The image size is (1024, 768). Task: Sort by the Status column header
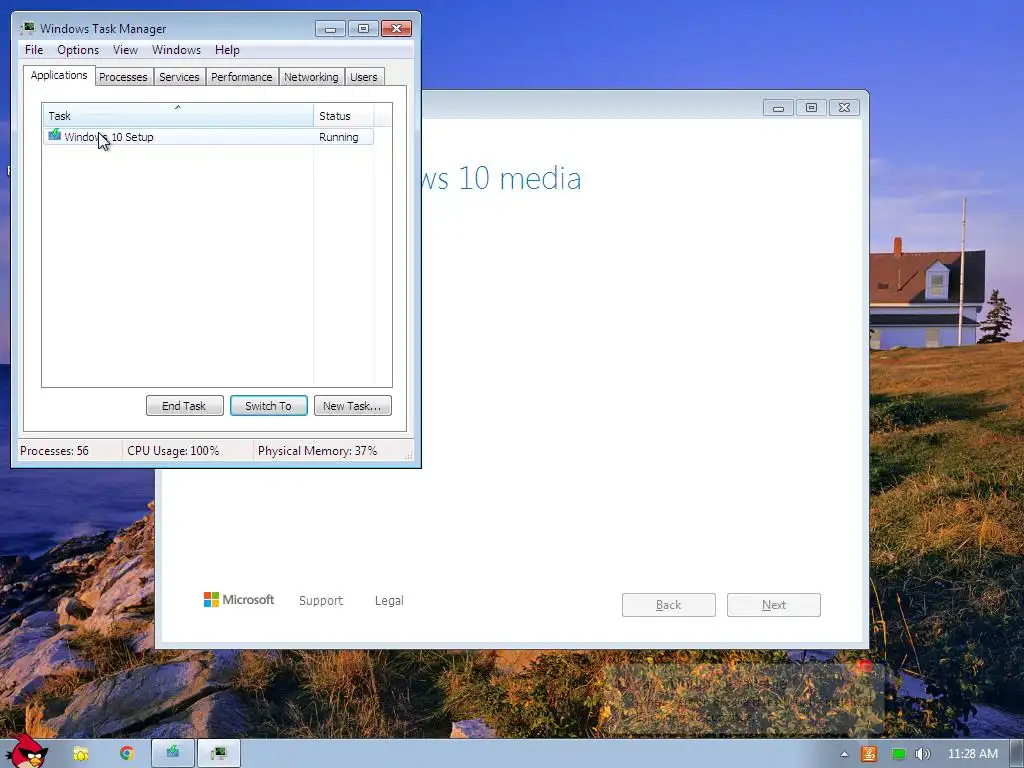[x=344, y=116]
